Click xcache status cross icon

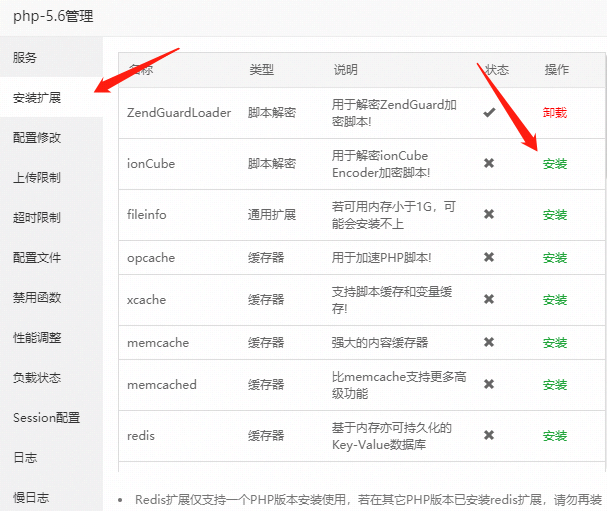coord(489,299)
